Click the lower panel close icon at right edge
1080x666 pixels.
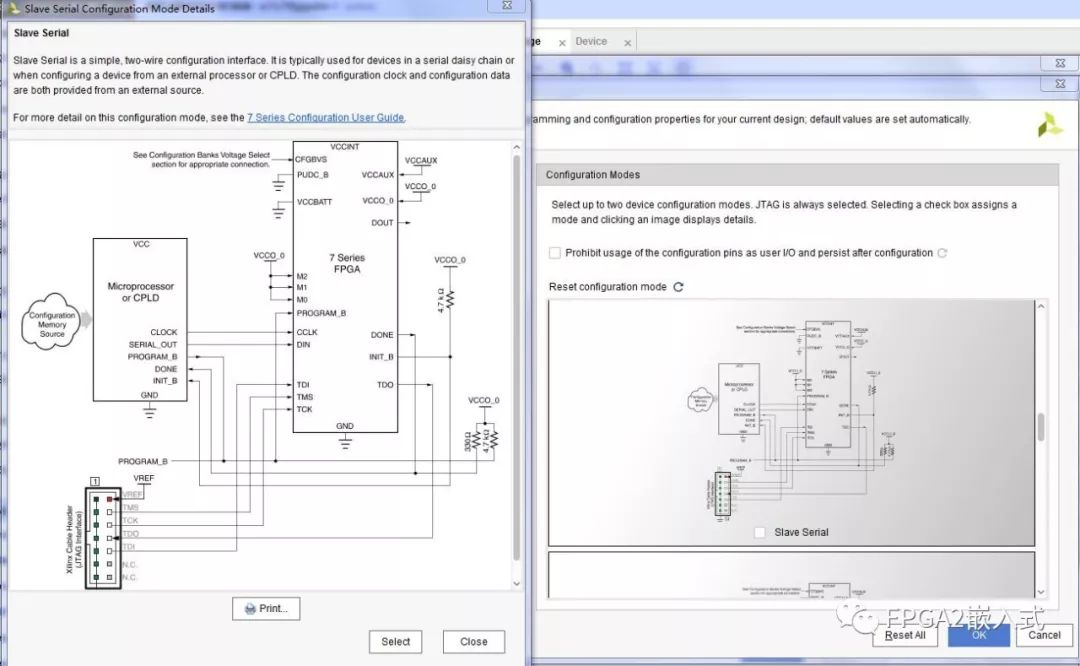[1060, 83]
